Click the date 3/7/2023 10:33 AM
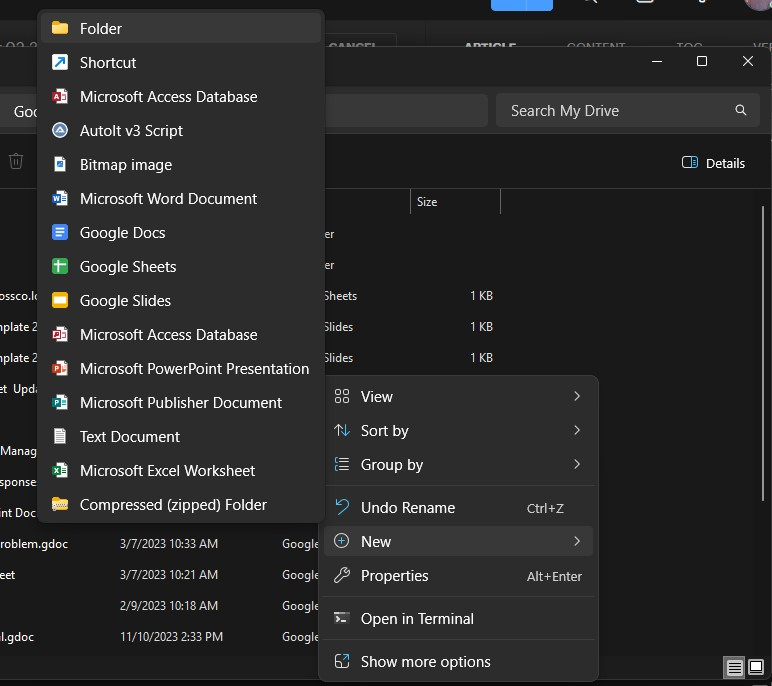 tap(168, 543)
